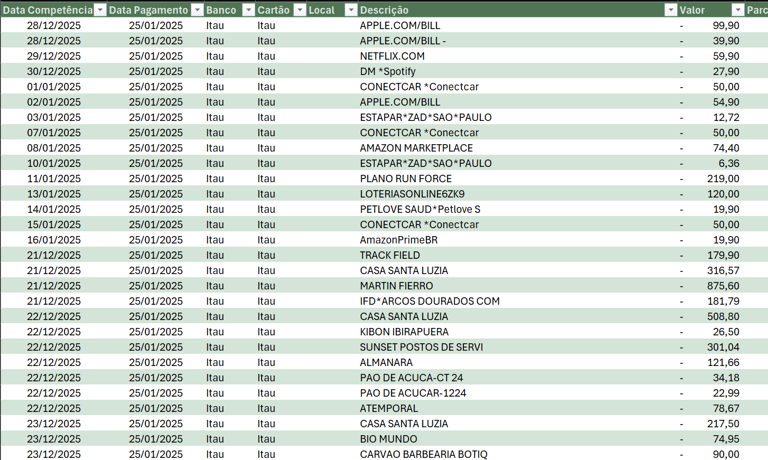The height and width of the screenshot is (460, 768).
Task: Select the Valor header cell
Action: coord(711,10)
